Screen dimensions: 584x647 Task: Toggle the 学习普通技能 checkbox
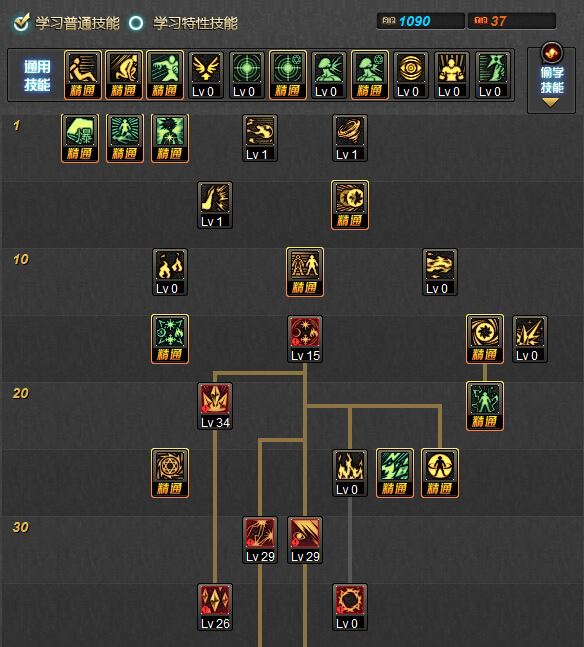tap(21, 23)
